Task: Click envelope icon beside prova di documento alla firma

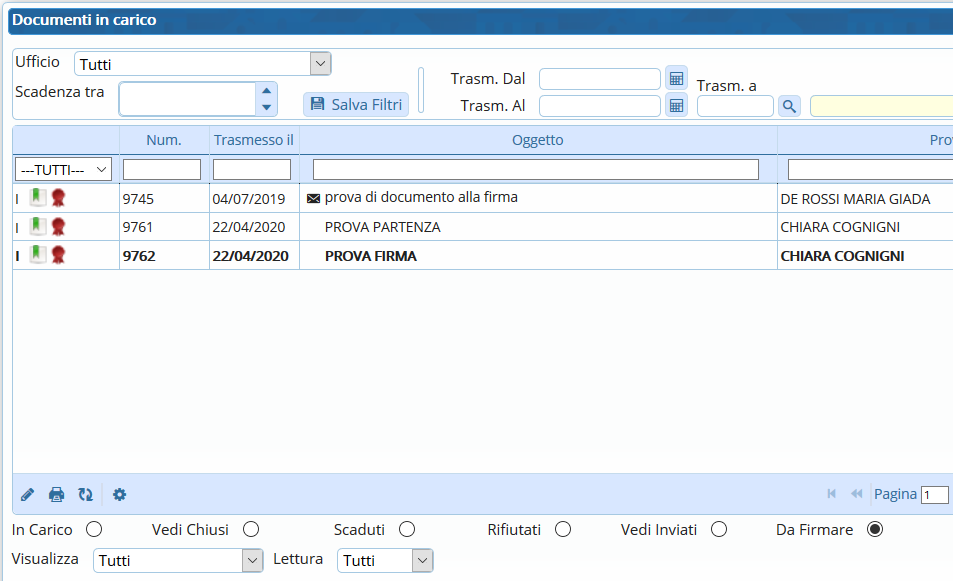Action: click(x=313, y=199)
